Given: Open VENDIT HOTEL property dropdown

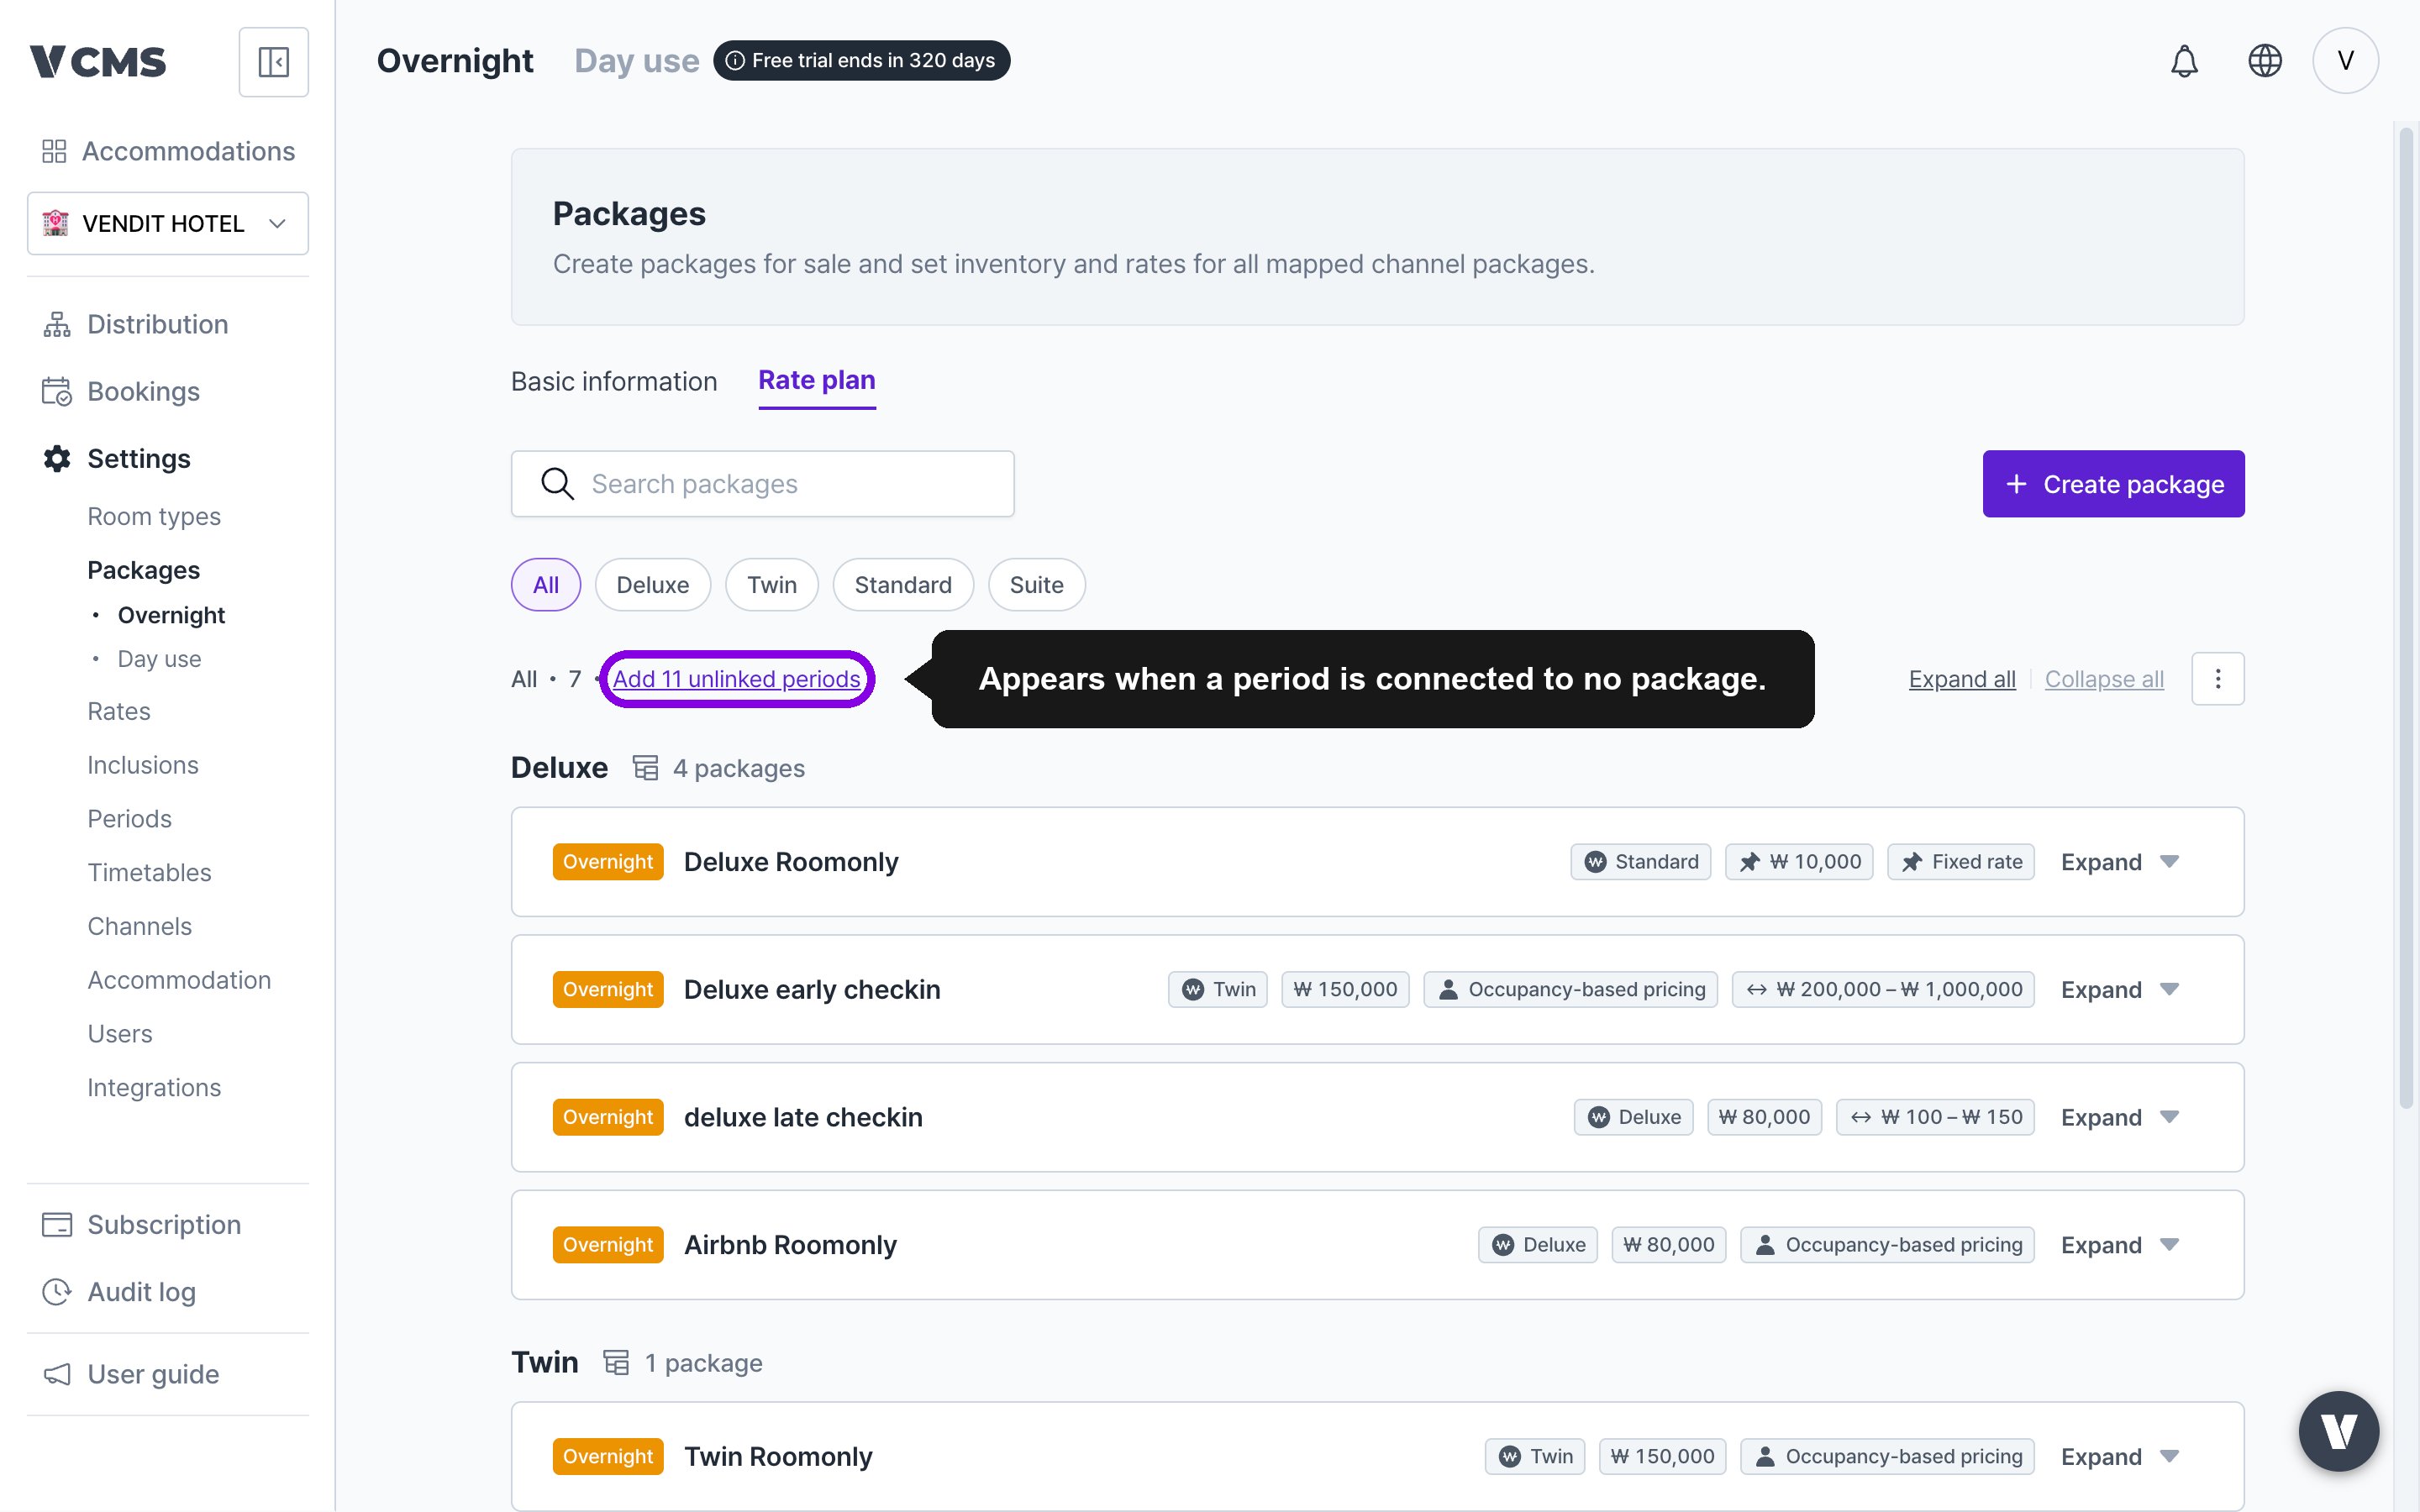Looking at the screenshot, I should click(168, 223).
